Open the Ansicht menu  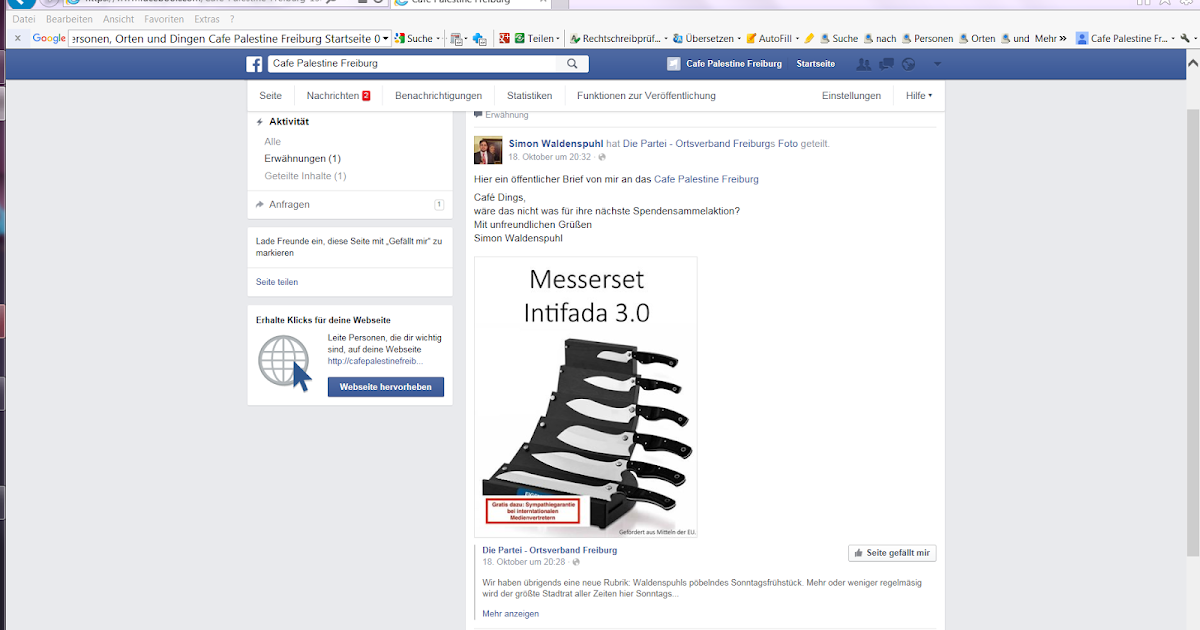tap(118, 19)
